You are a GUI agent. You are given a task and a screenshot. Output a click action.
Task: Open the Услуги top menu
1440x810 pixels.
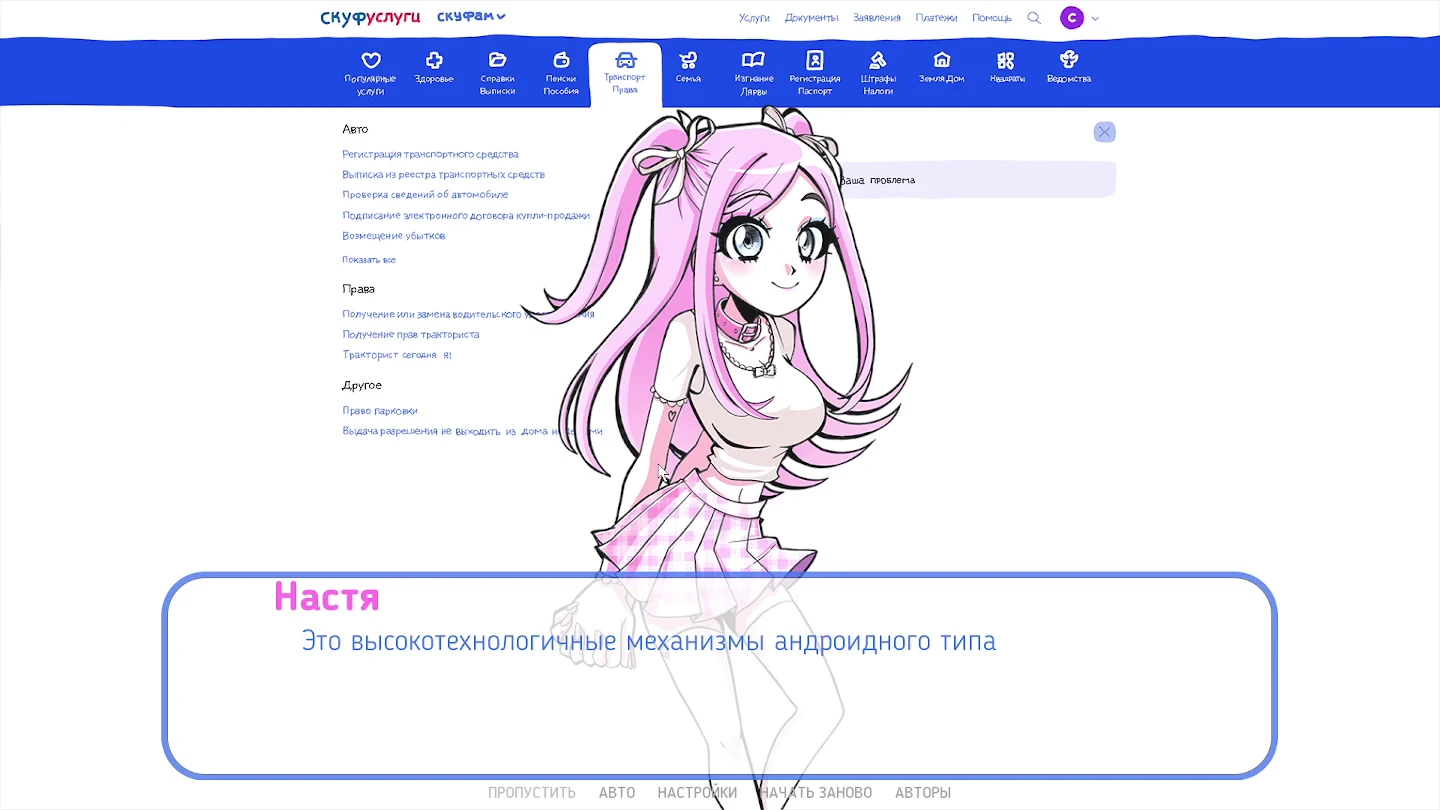tap(754, 18)
